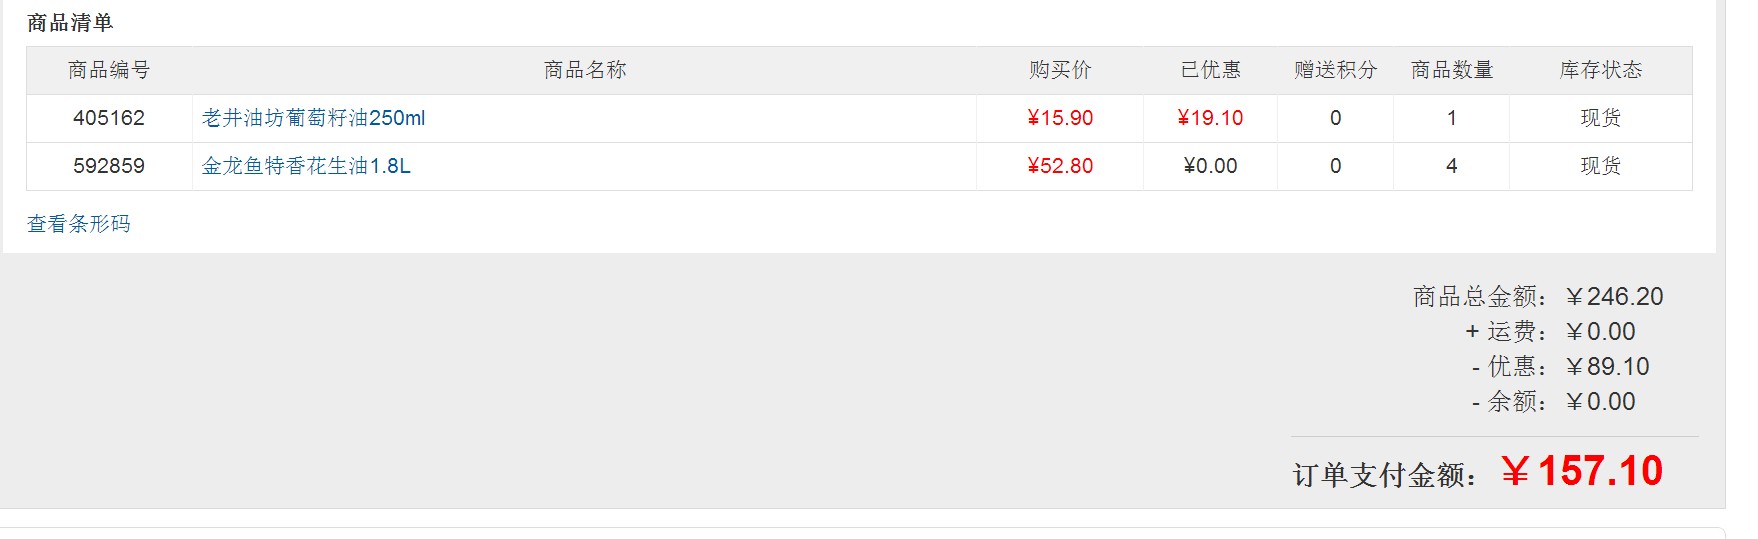This screenshot has width=1758, height=539.
Task: Click the 商品数量 column header
Action: (1451, 70)
